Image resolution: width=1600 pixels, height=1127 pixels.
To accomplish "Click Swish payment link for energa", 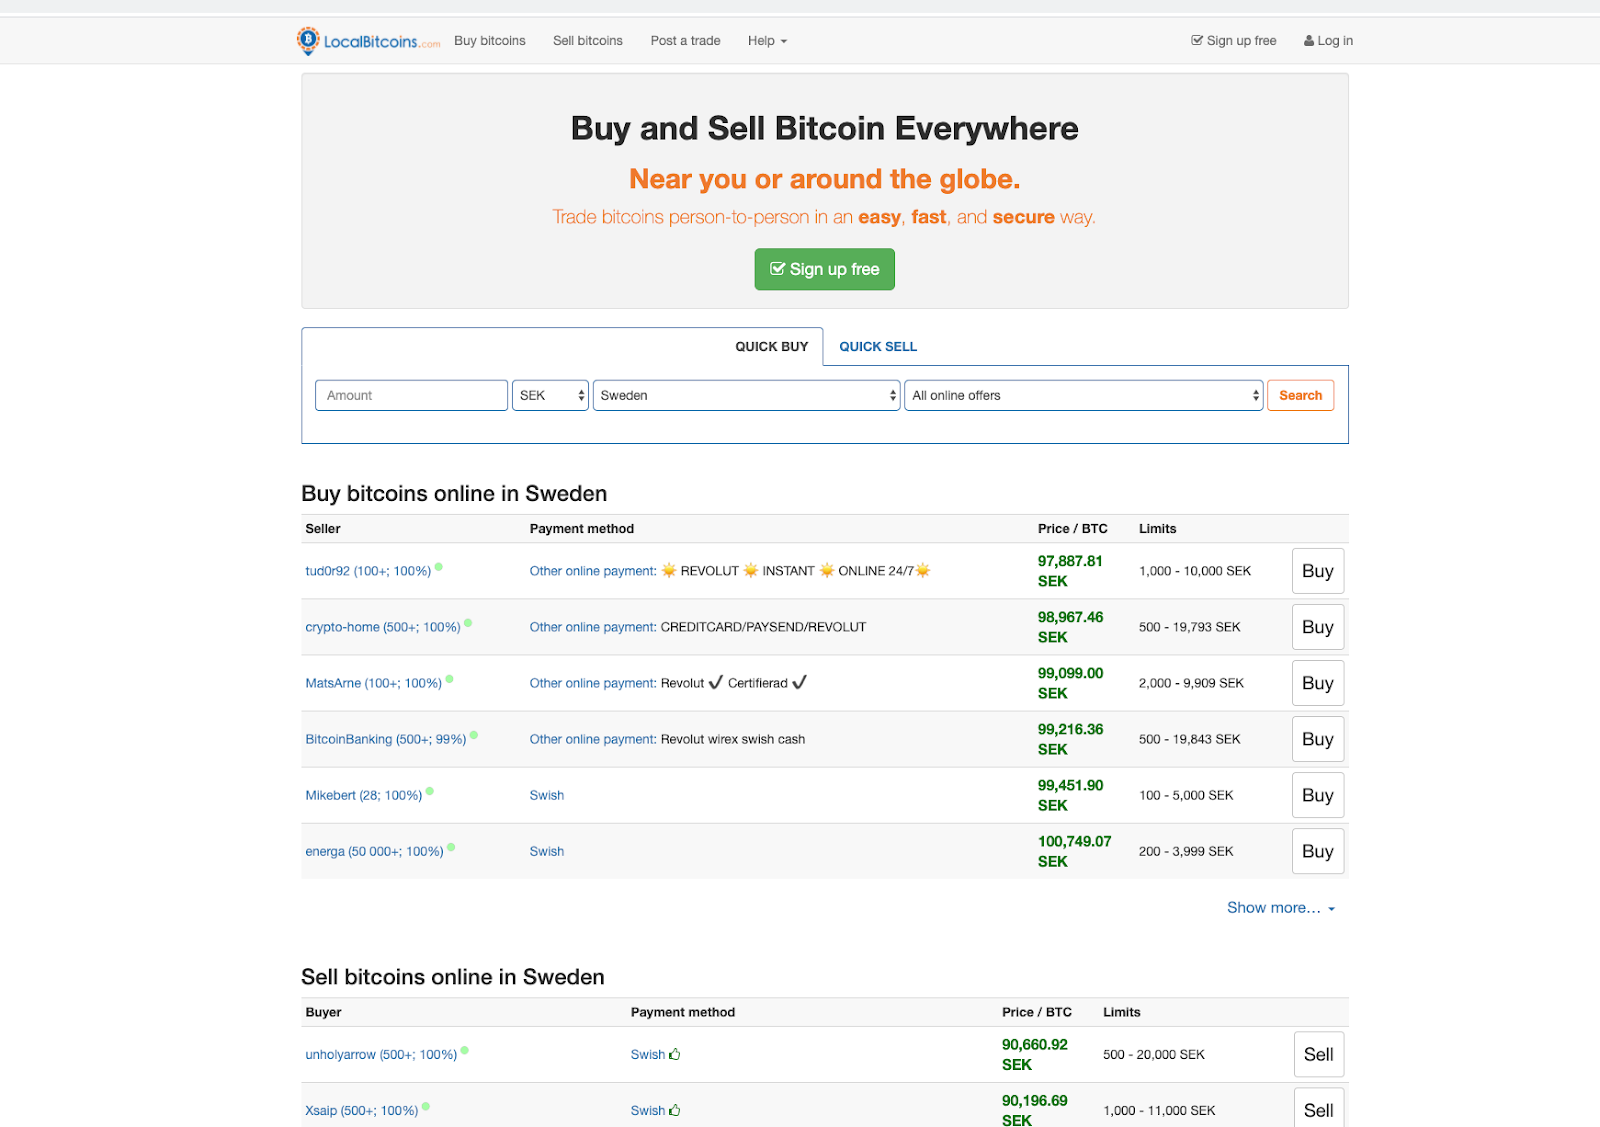I will (547, 851).
